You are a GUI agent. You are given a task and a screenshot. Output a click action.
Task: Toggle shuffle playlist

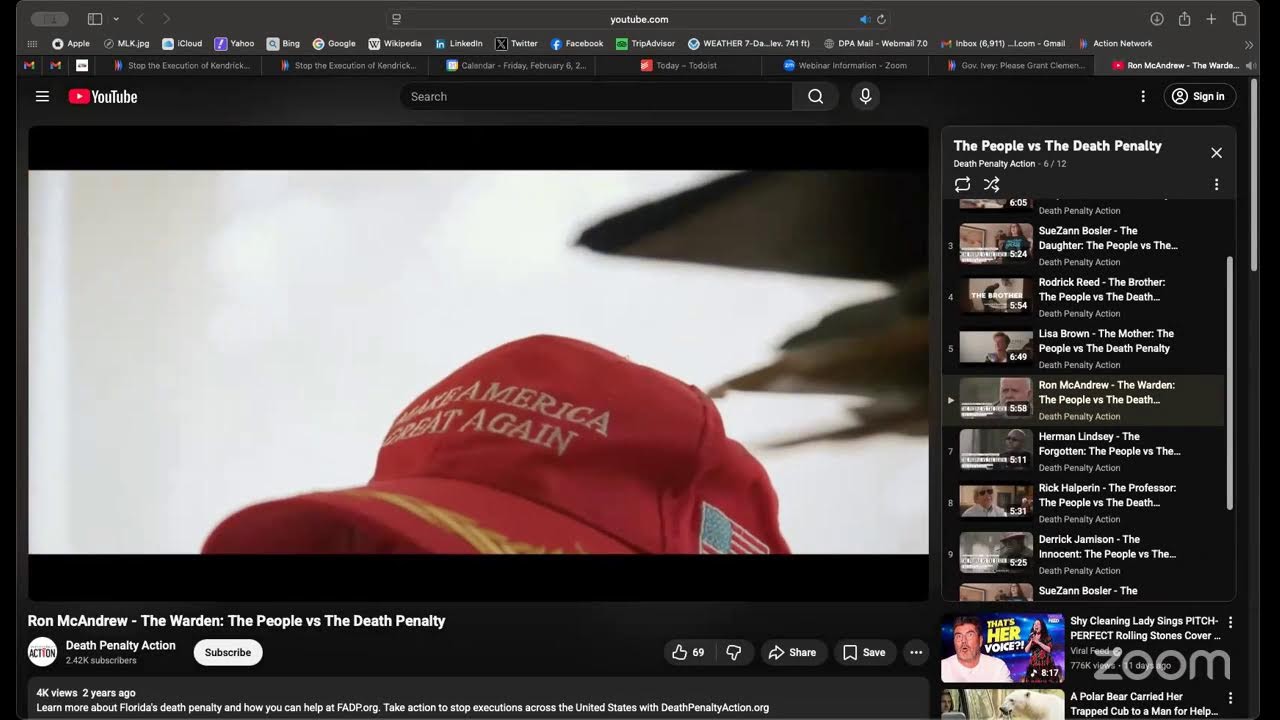(991, 185)
